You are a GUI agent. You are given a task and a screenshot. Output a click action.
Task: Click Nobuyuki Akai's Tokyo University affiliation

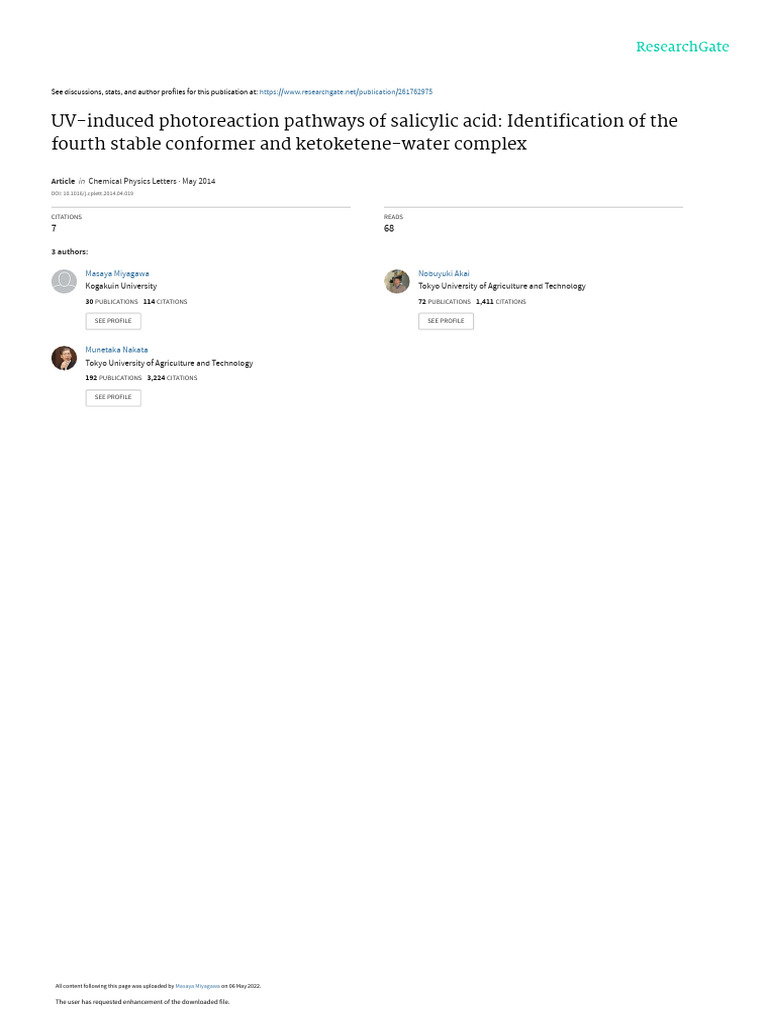coord(501,286)
